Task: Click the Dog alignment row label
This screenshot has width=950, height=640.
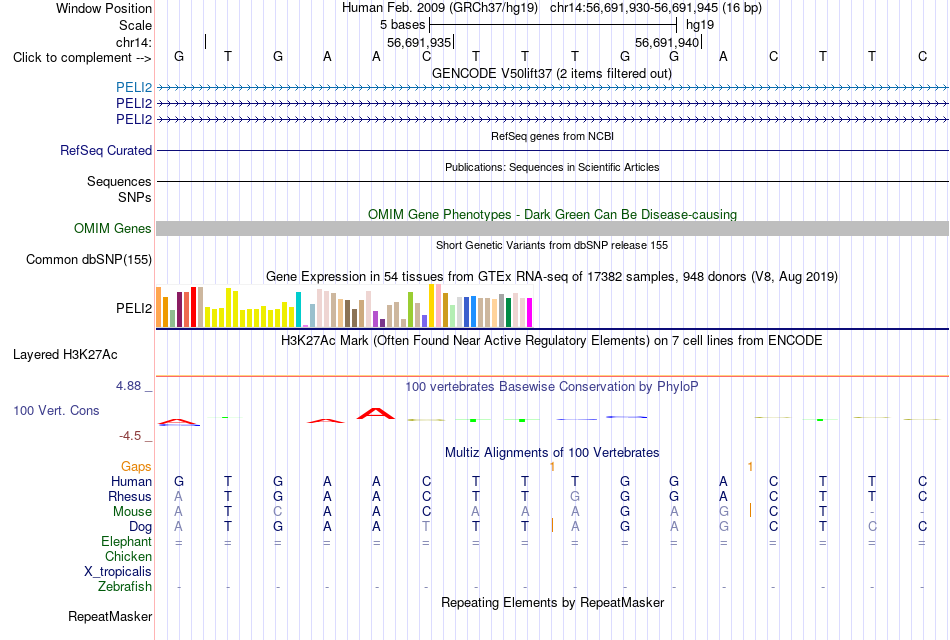Action: click(x=140, y=527)
